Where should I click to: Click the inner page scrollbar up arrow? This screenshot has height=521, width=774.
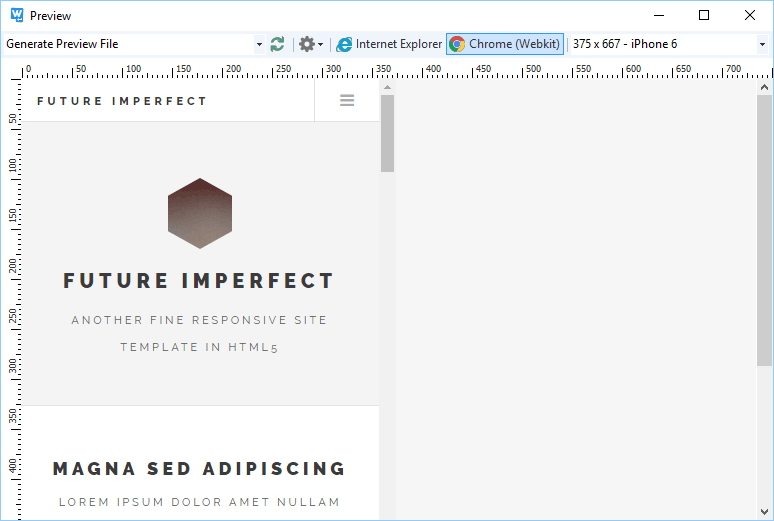click(x=387, y=87)
